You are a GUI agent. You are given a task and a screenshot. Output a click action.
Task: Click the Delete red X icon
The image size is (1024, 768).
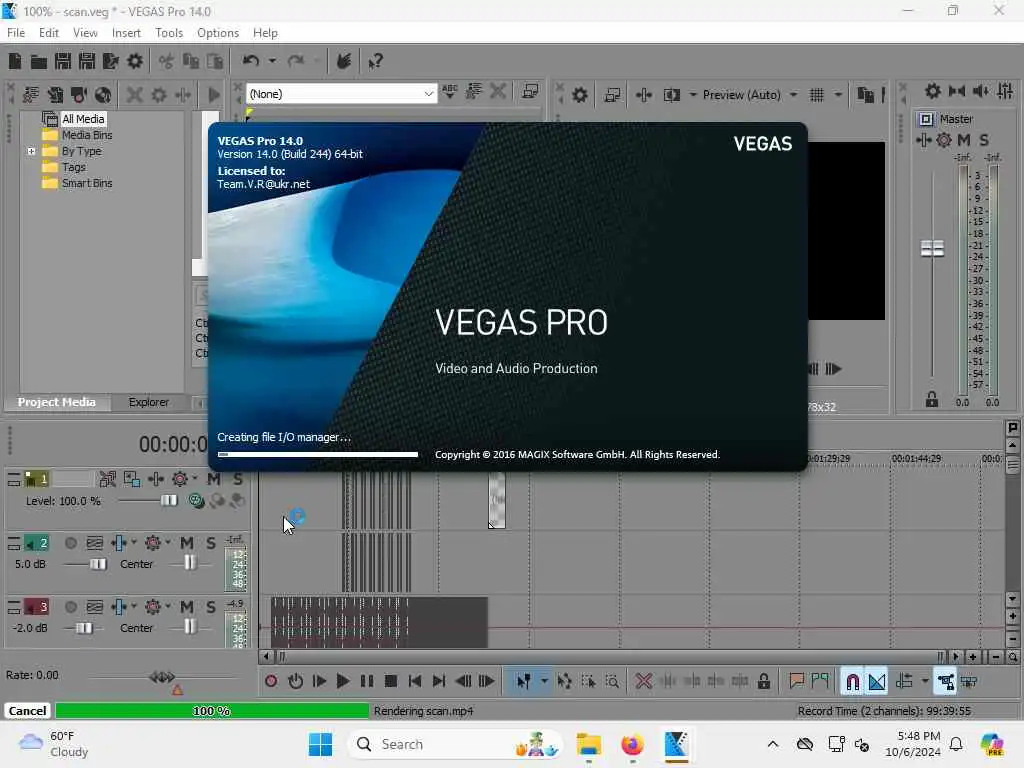tap(643, 682)
